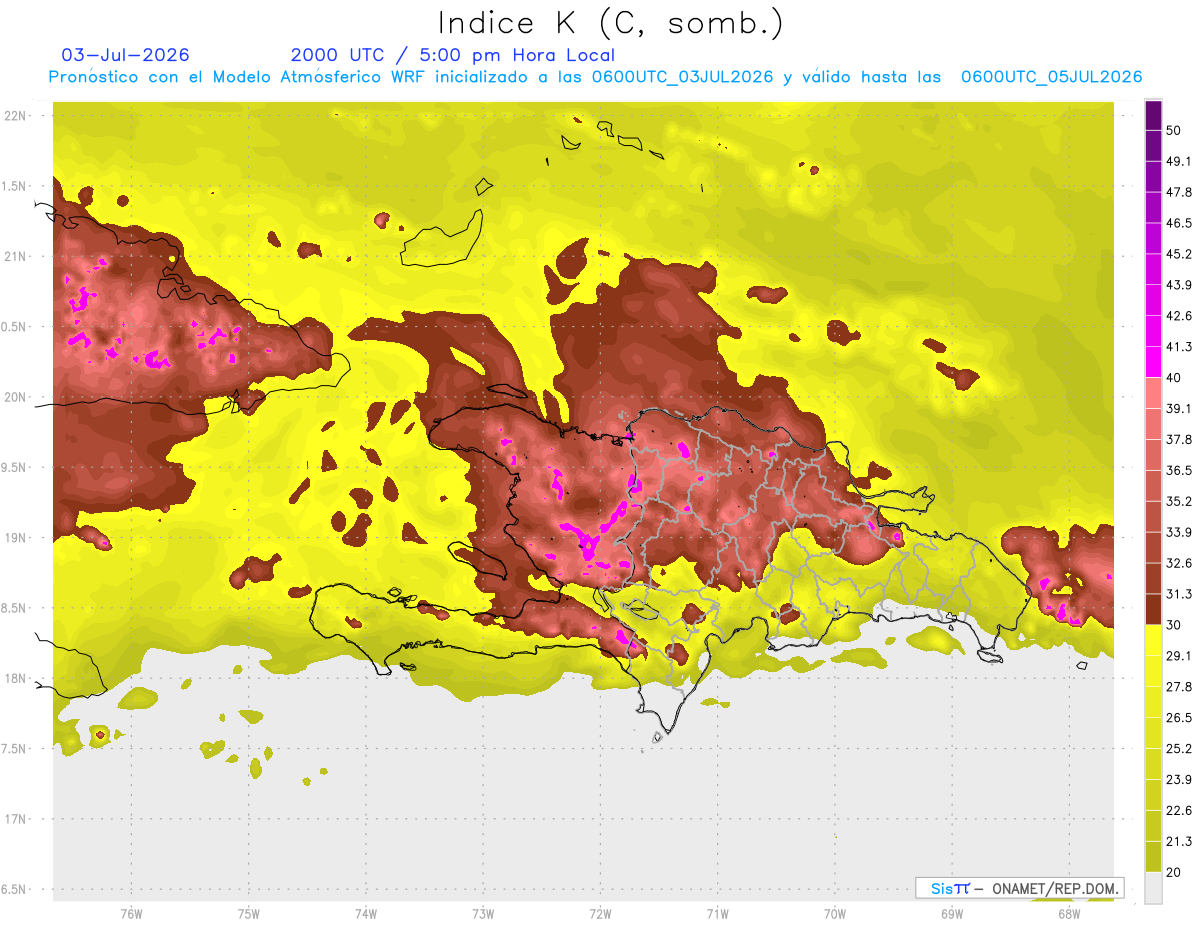Click the colorbar label "49.1"

(x=1179, y=162)
